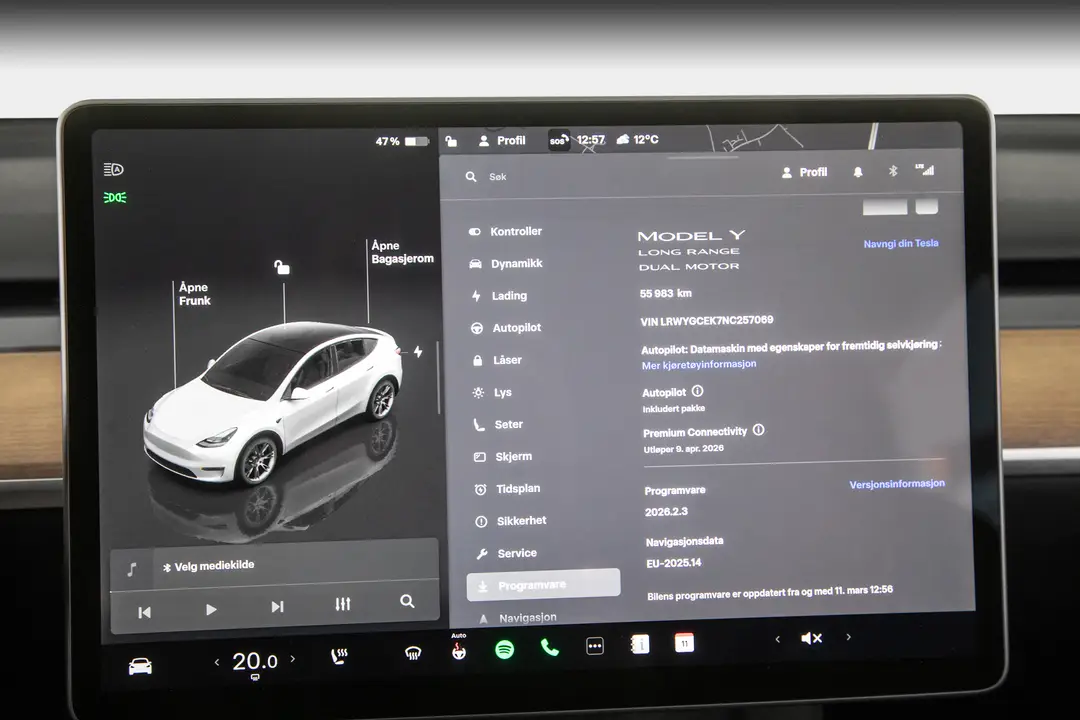This screenshot has width=1080, height=720.
Task: Tap Åpne Bagasjerom
Action: 402,252
